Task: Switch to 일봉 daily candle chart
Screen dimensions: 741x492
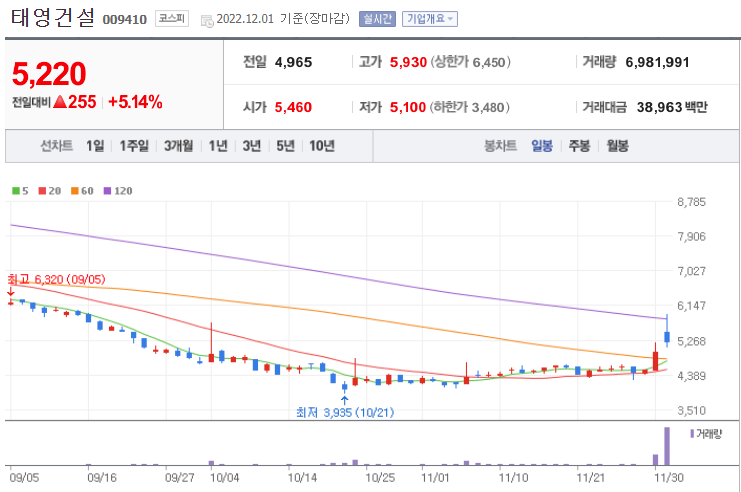Action: coord(542,146)
